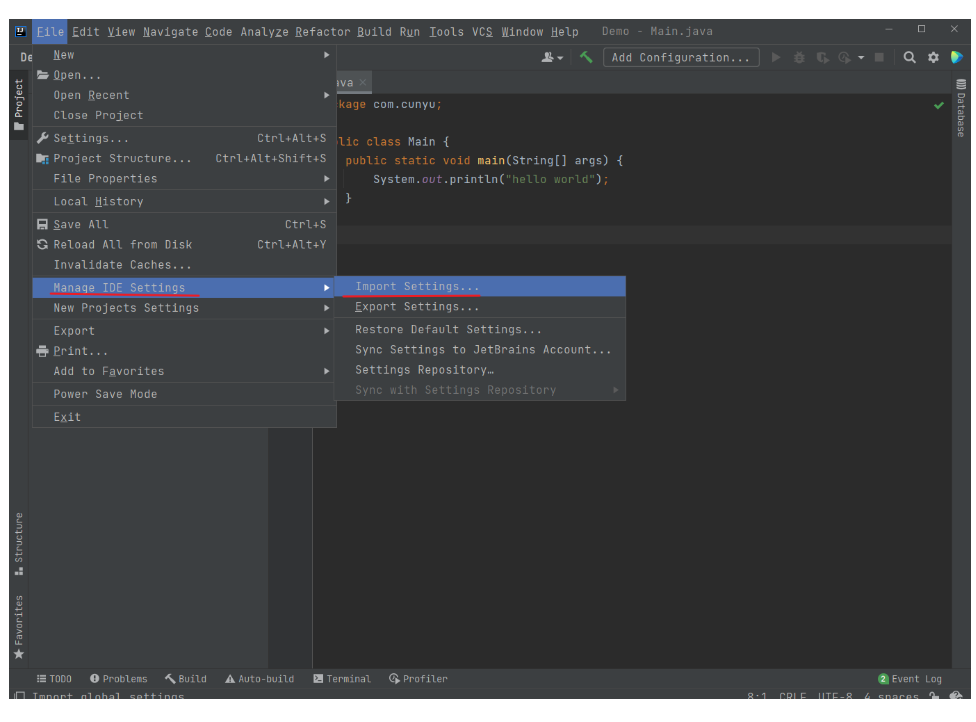Open IDE Settings via the gear icon
The height and width of the screenshot is (722, 976).
click(x=933, y=57)
